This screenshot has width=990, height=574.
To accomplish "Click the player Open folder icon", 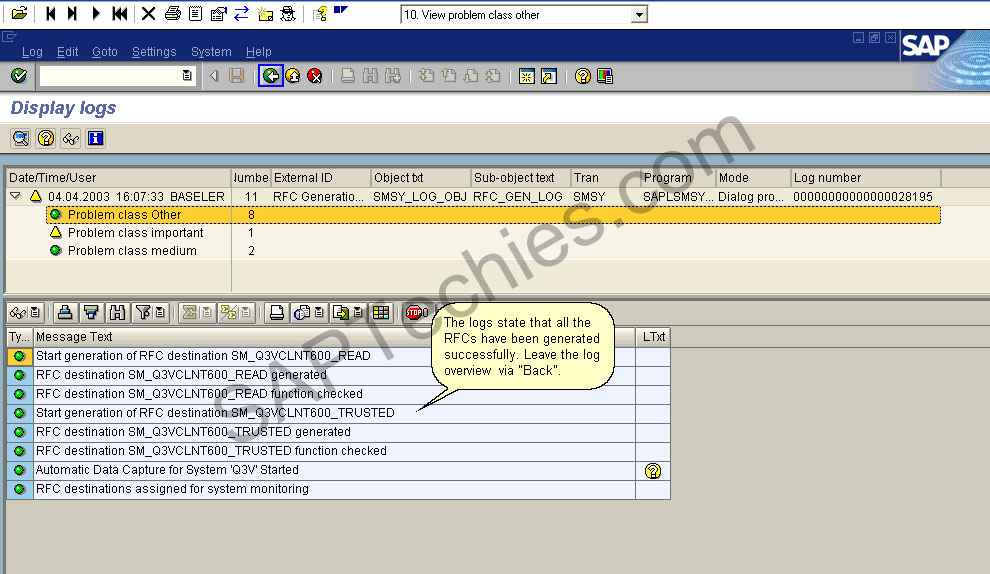I will [20, 13].
